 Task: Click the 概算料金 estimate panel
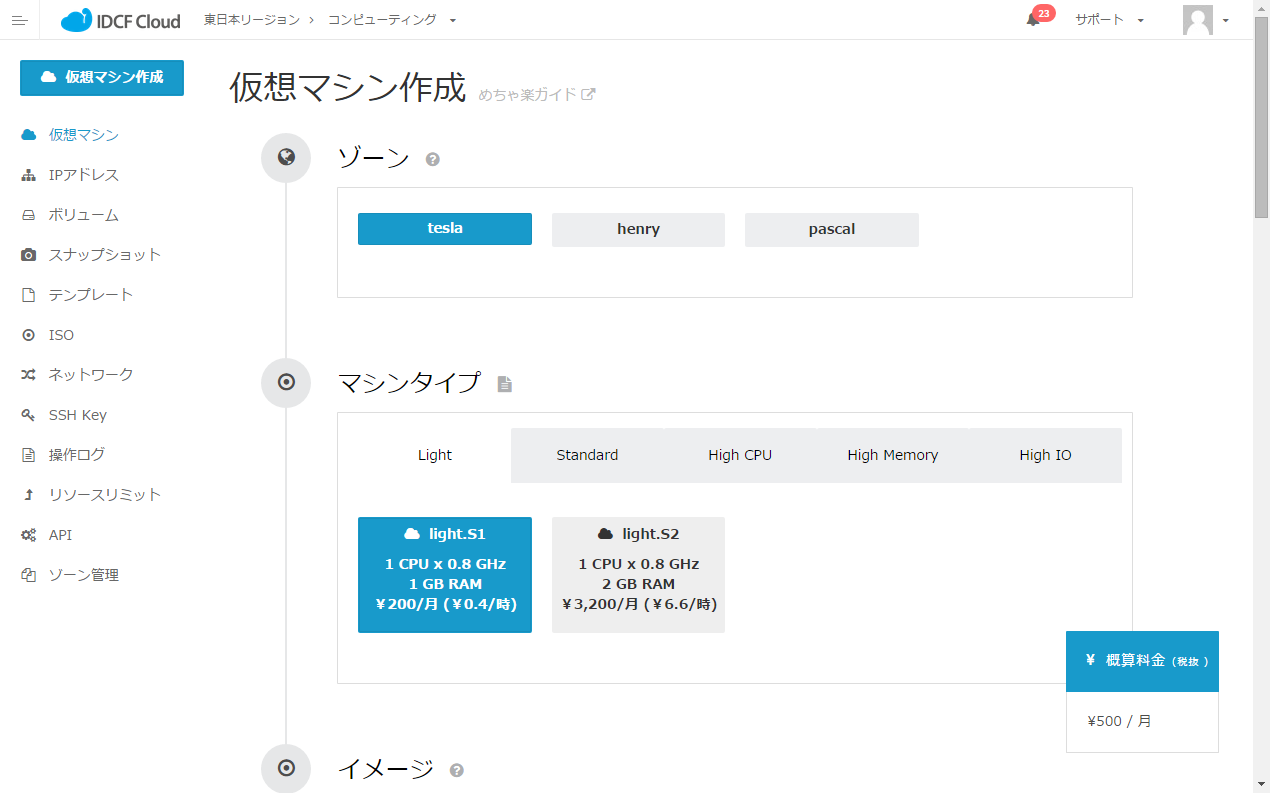[1142, 661]
